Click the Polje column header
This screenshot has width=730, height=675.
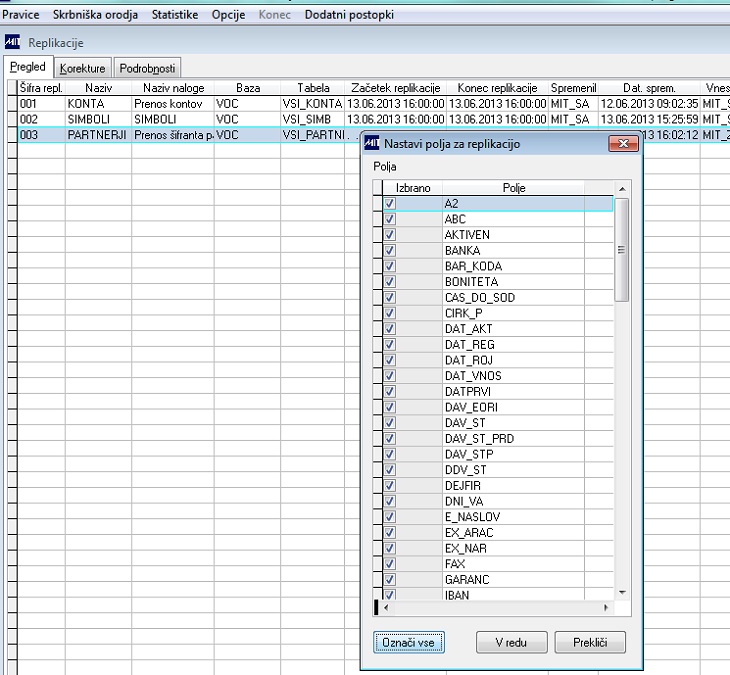click(x=514, y=188)
